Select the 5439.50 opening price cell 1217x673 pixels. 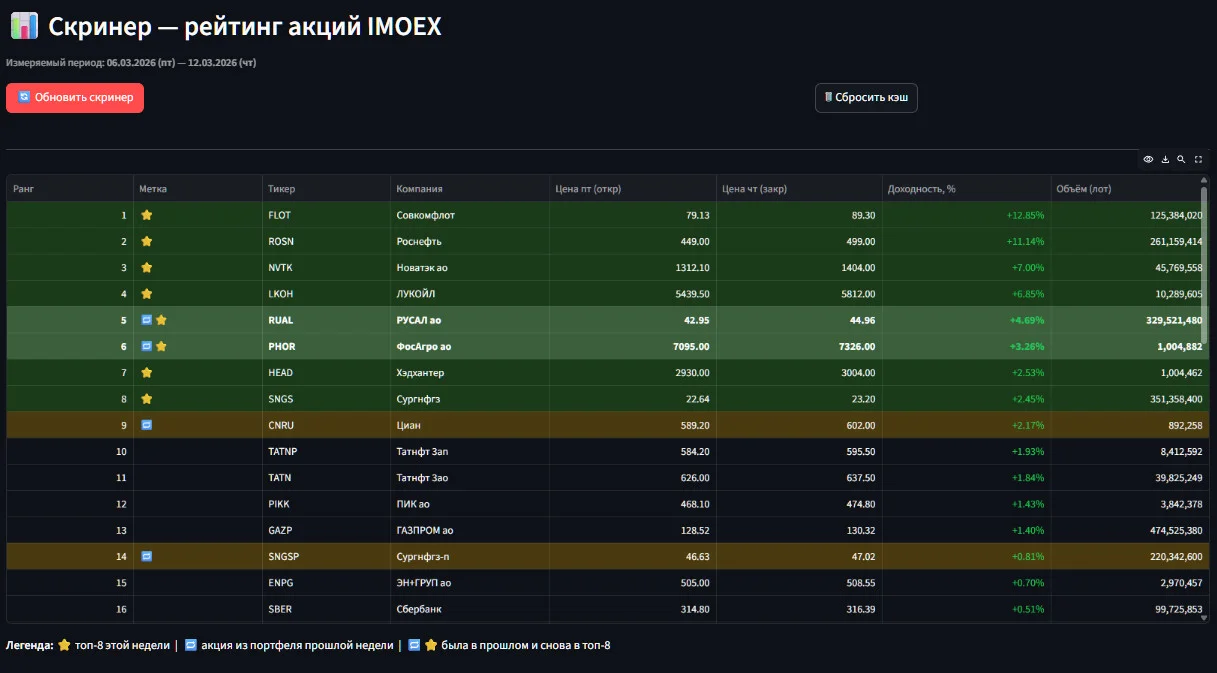pyautogui.click(x=632, y=294)
